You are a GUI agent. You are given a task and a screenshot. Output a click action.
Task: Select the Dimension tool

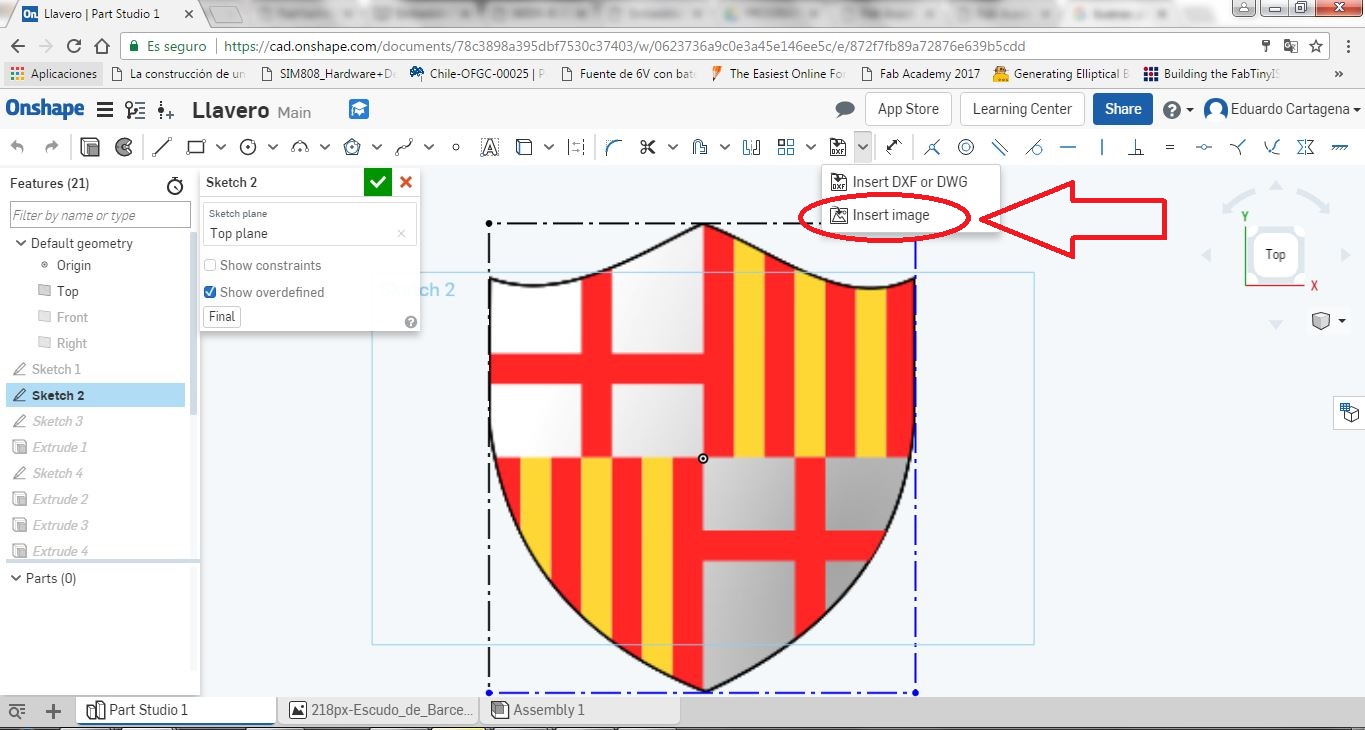click(894, 147)
